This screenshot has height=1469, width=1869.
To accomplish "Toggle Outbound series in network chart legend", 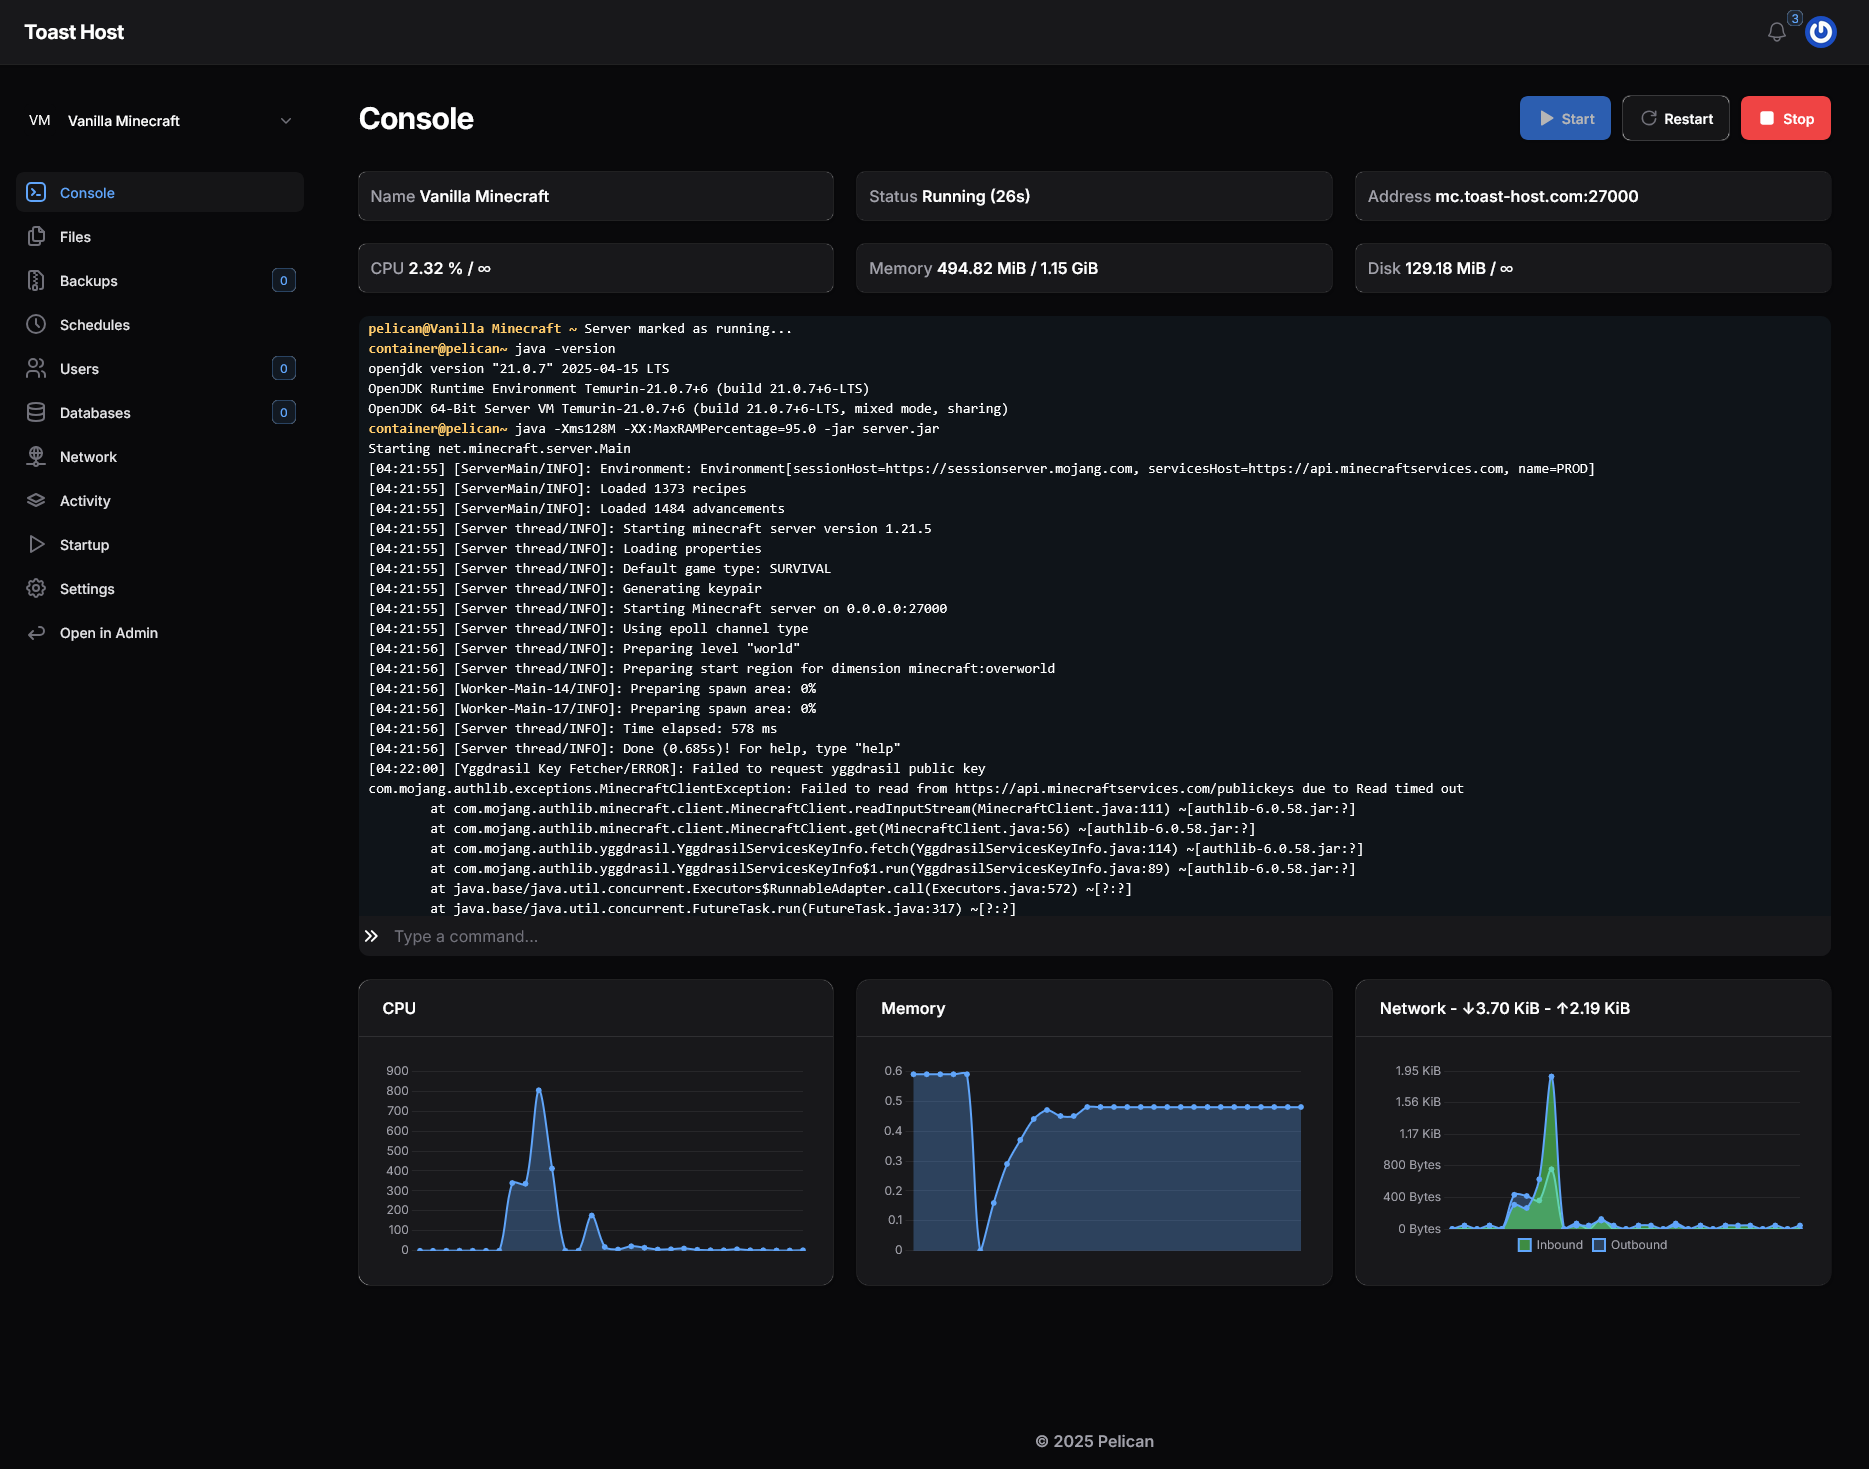I will (x=1629, y=1245).
